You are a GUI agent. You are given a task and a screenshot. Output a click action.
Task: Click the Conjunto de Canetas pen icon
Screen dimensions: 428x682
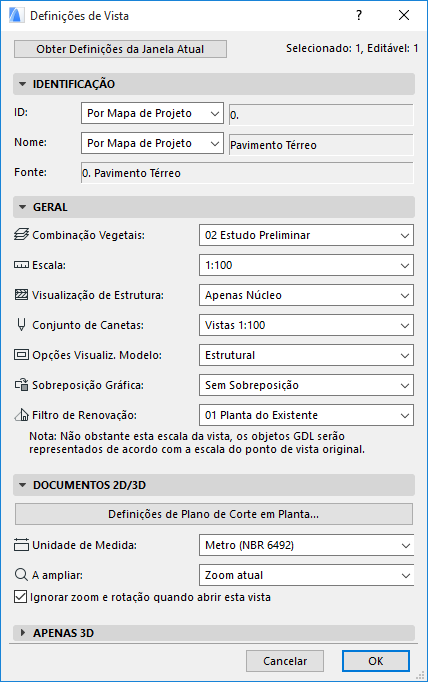click(21, 325)
